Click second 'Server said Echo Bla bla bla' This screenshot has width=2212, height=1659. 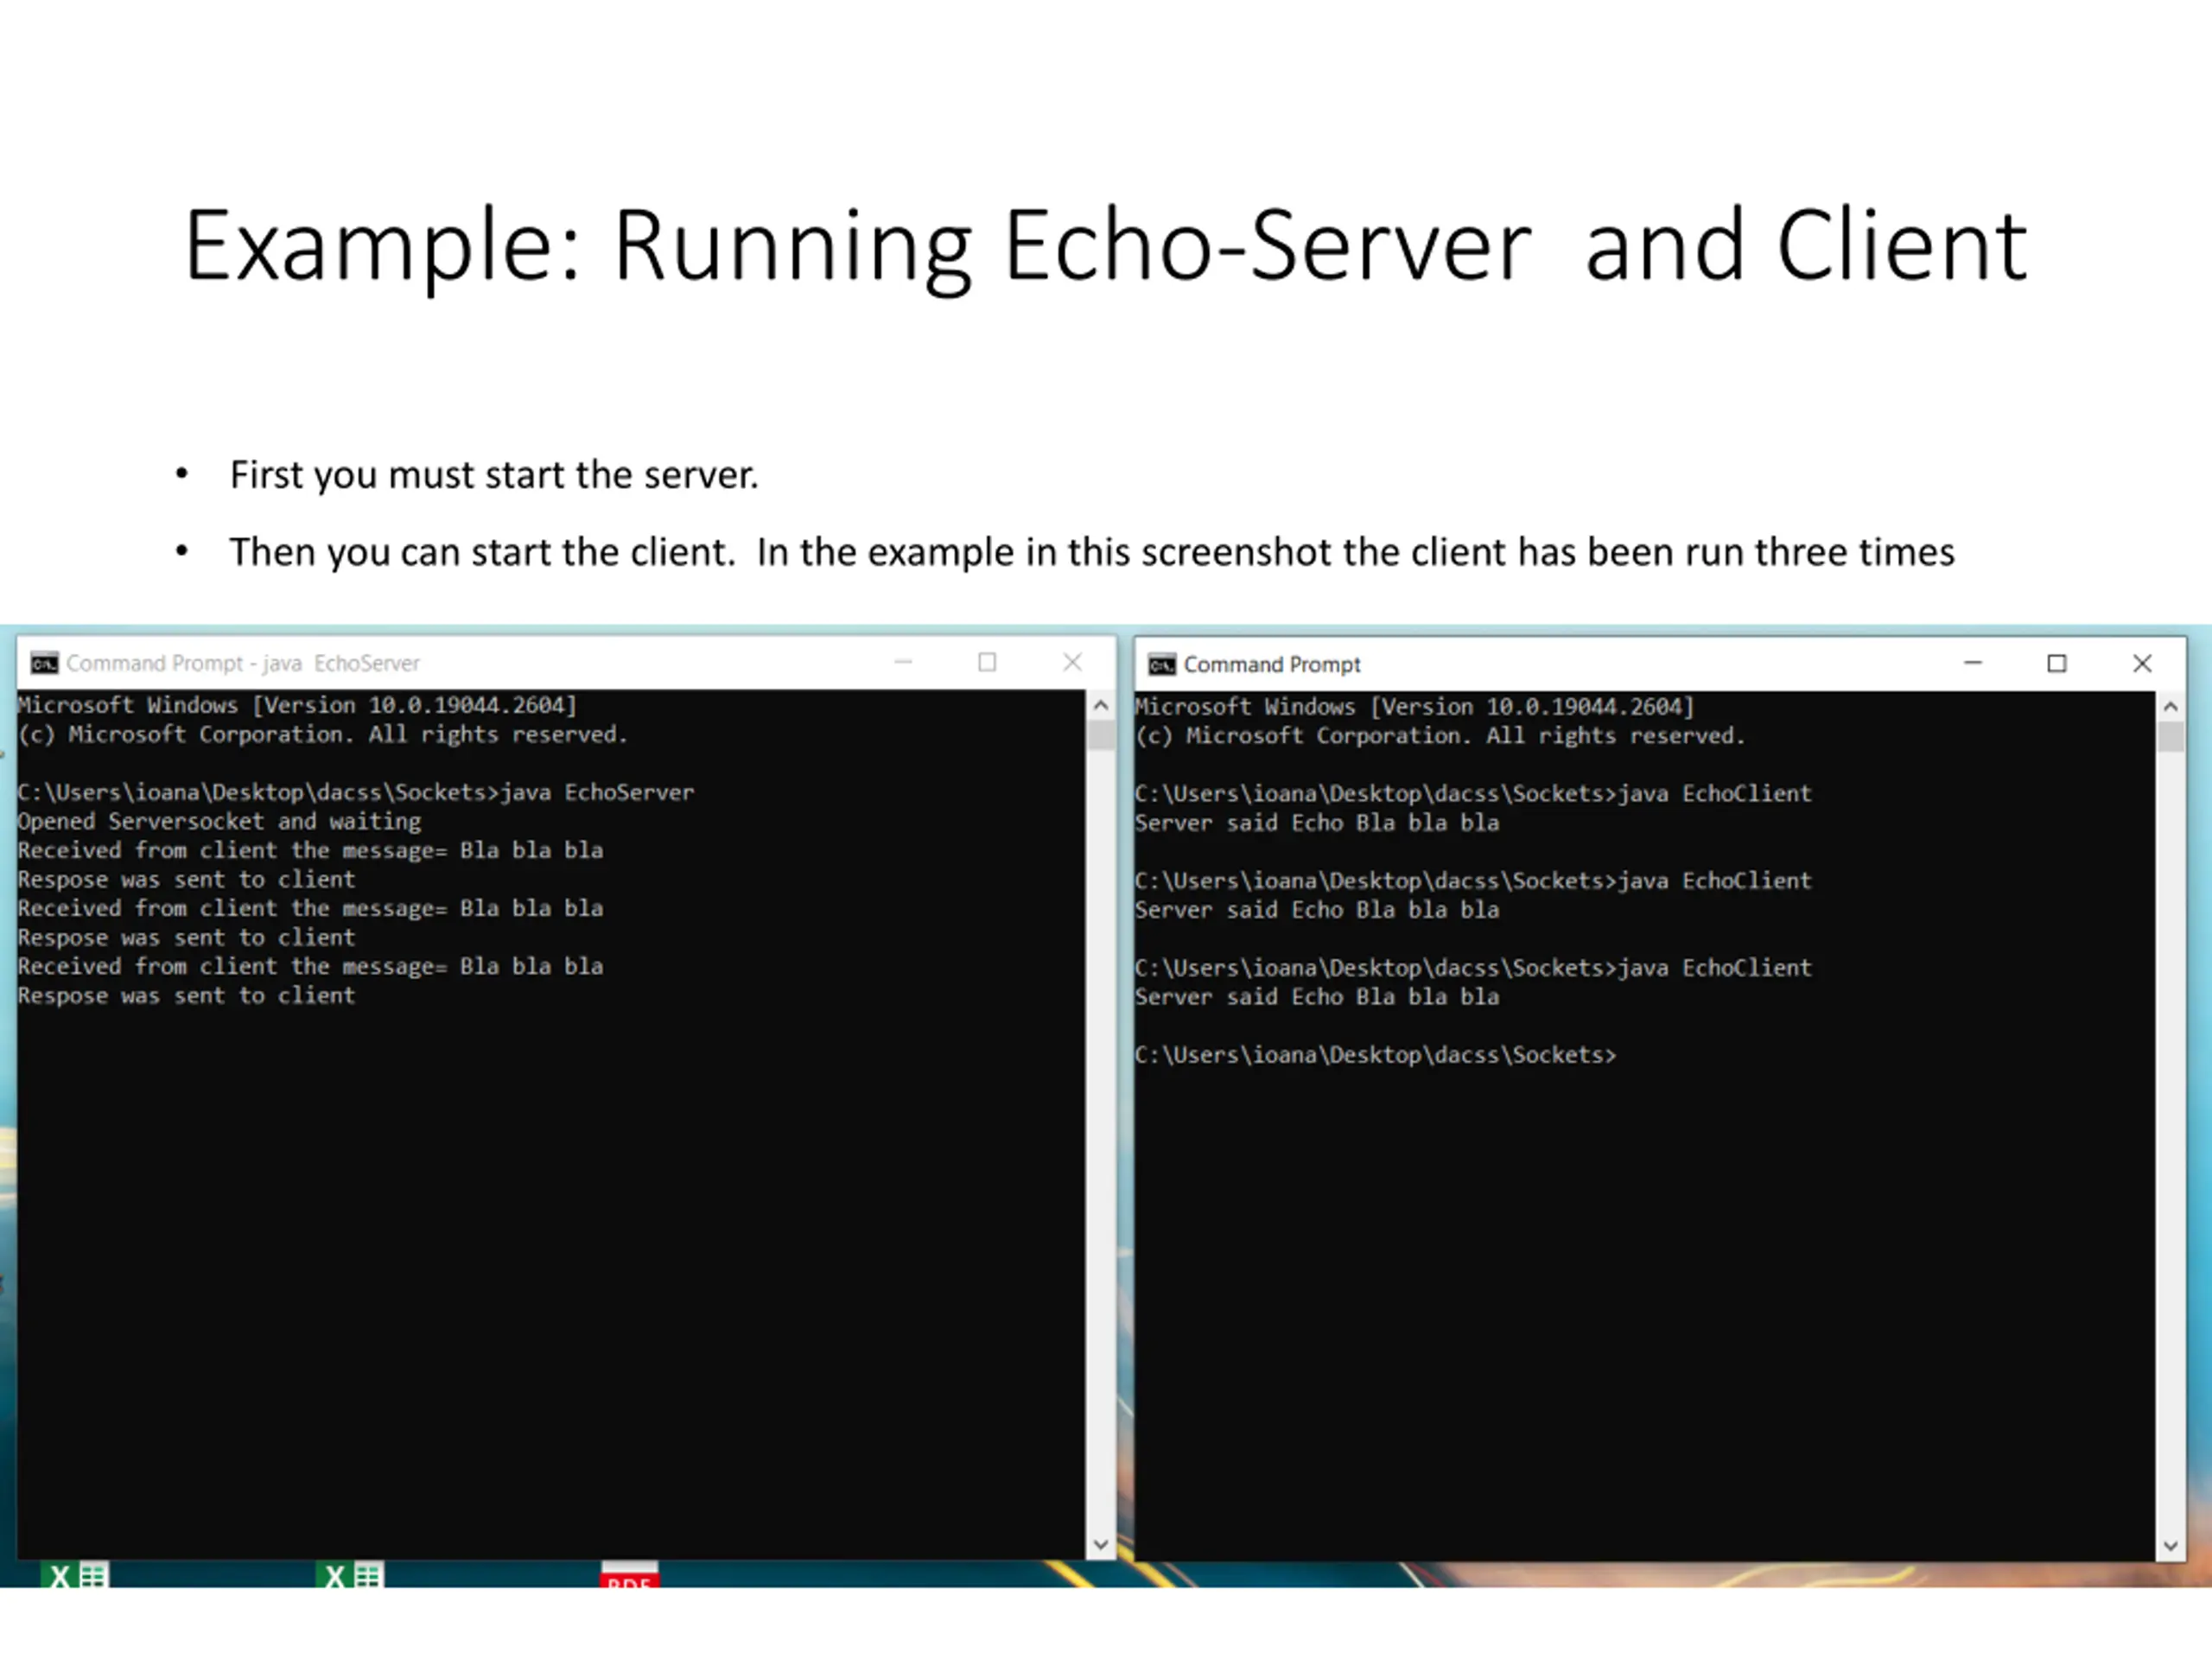(x=1317, y=910)
